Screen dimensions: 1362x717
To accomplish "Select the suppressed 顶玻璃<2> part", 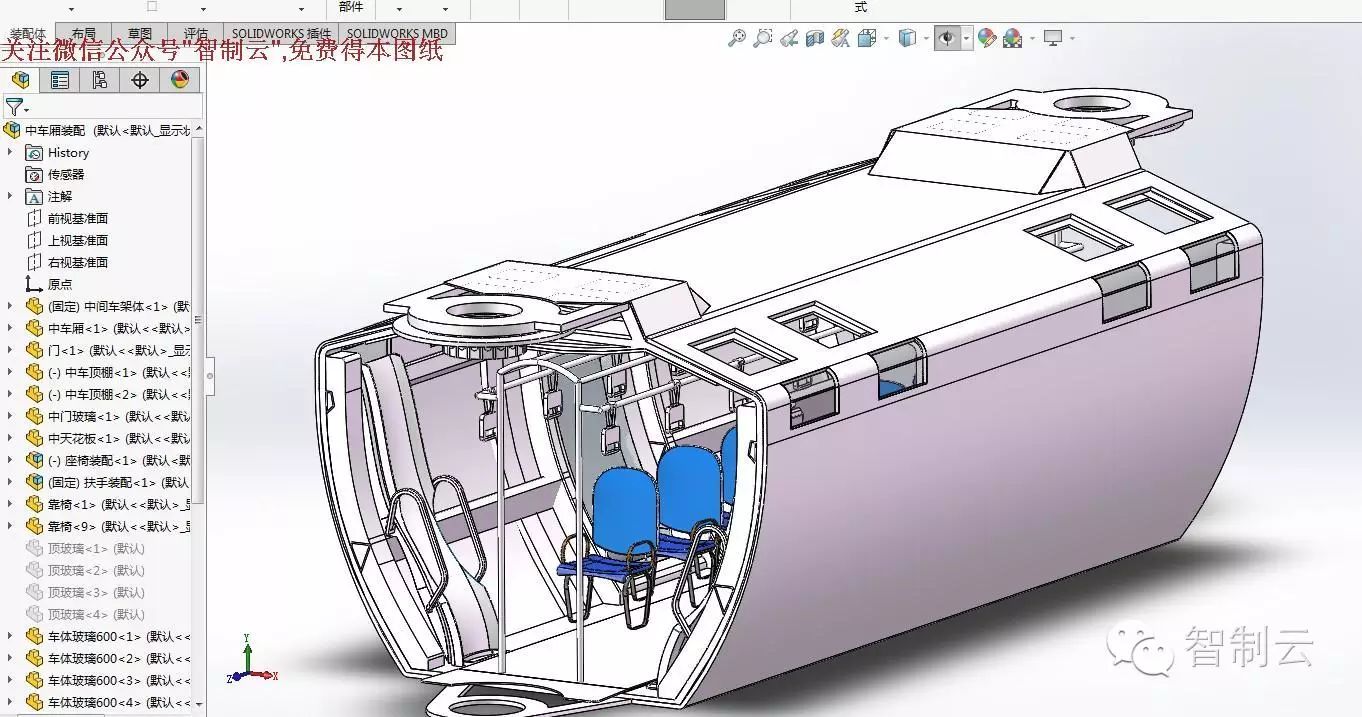I will (85, 571).
